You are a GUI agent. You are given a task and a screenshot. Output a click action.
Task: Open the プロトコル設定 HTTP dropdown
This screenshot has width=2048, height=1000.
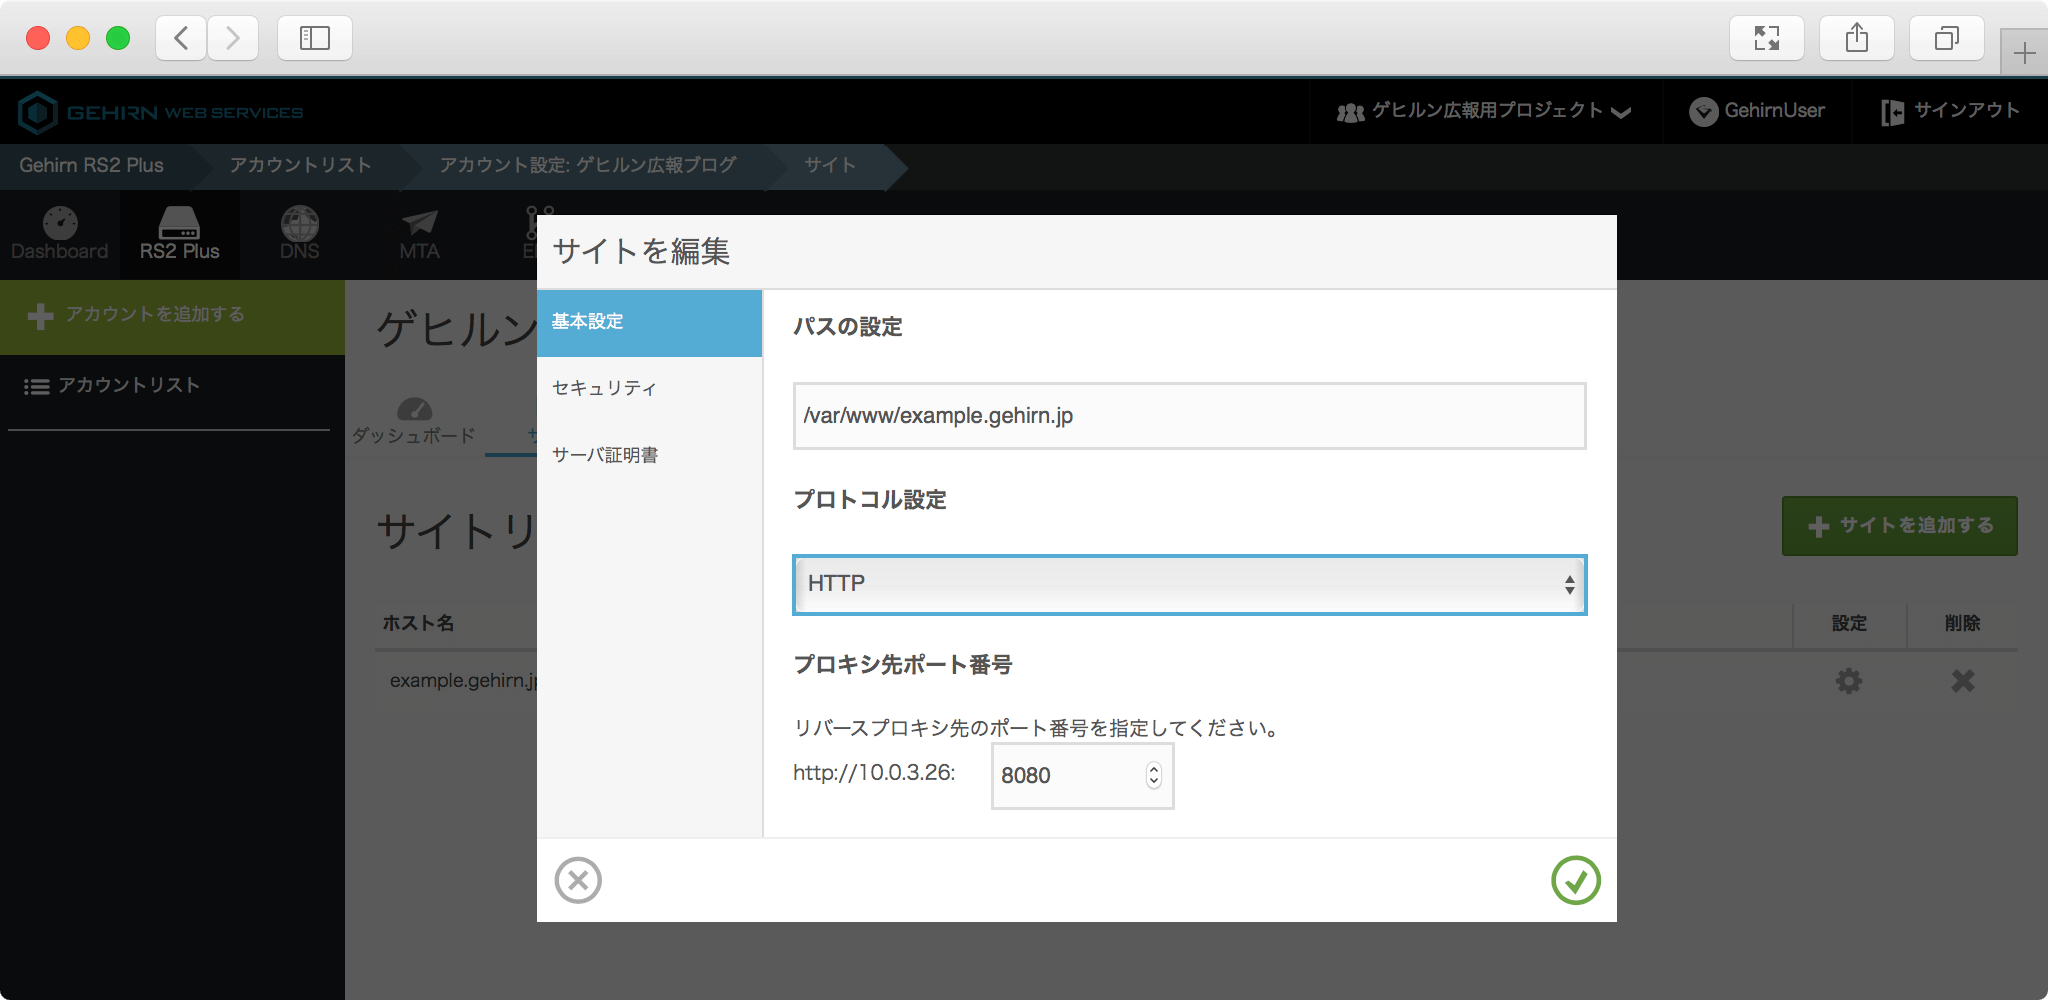[x=1189, y=584]
